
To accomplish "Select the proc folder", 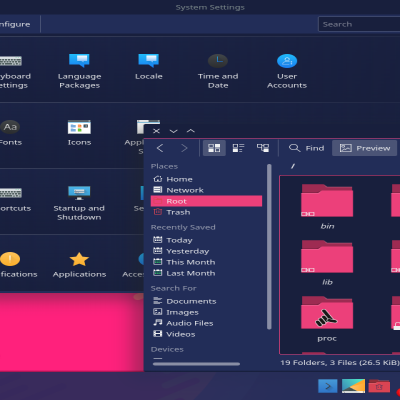I will [x=327, y=319].
